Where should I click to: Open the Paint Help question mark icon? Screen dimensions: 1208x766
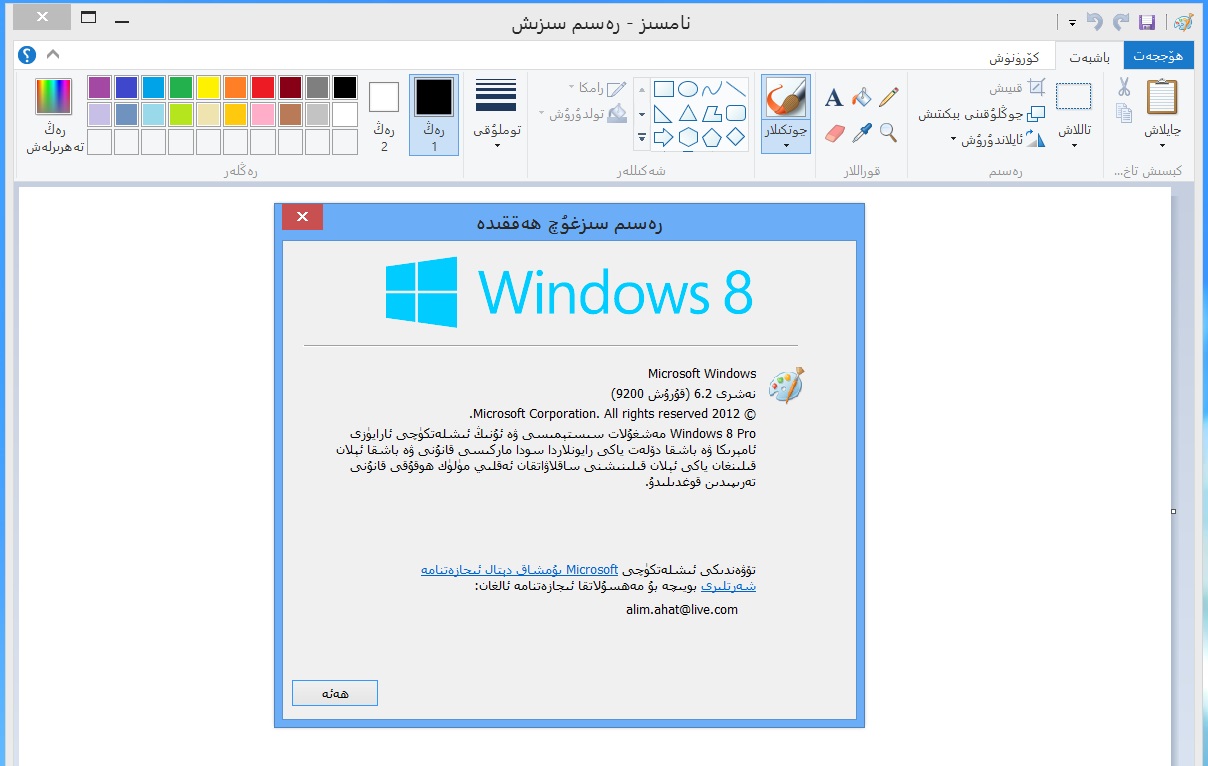(x=27, y=55)
